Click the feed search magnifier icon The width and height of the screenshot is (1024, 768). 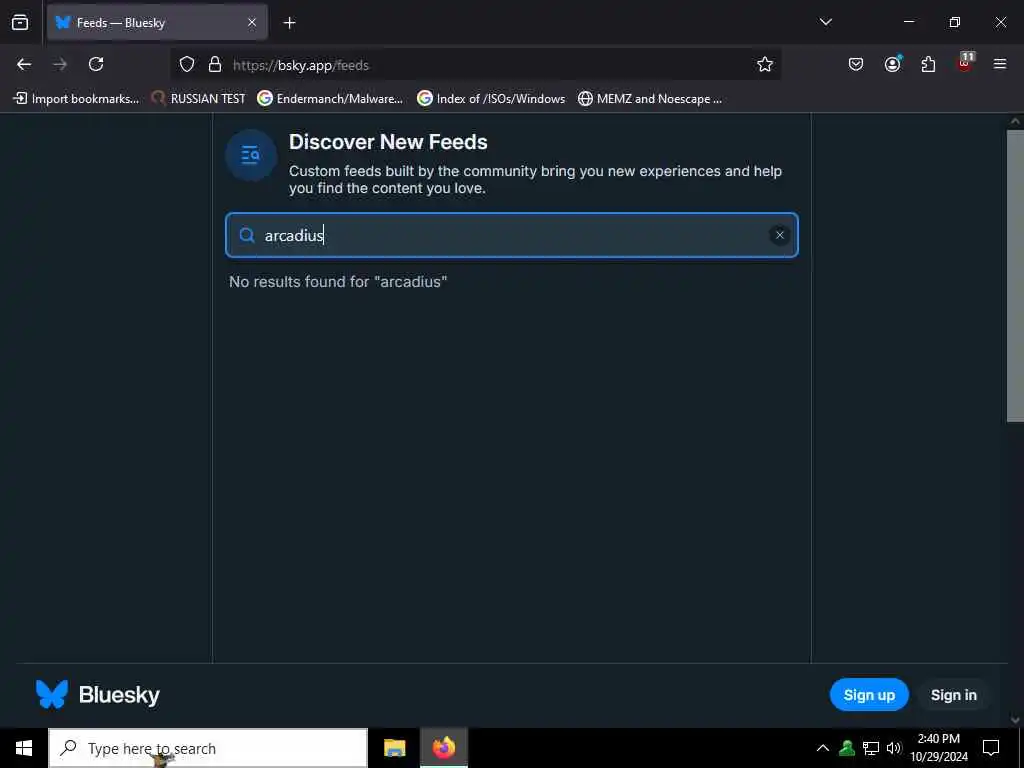coord(247,235)
